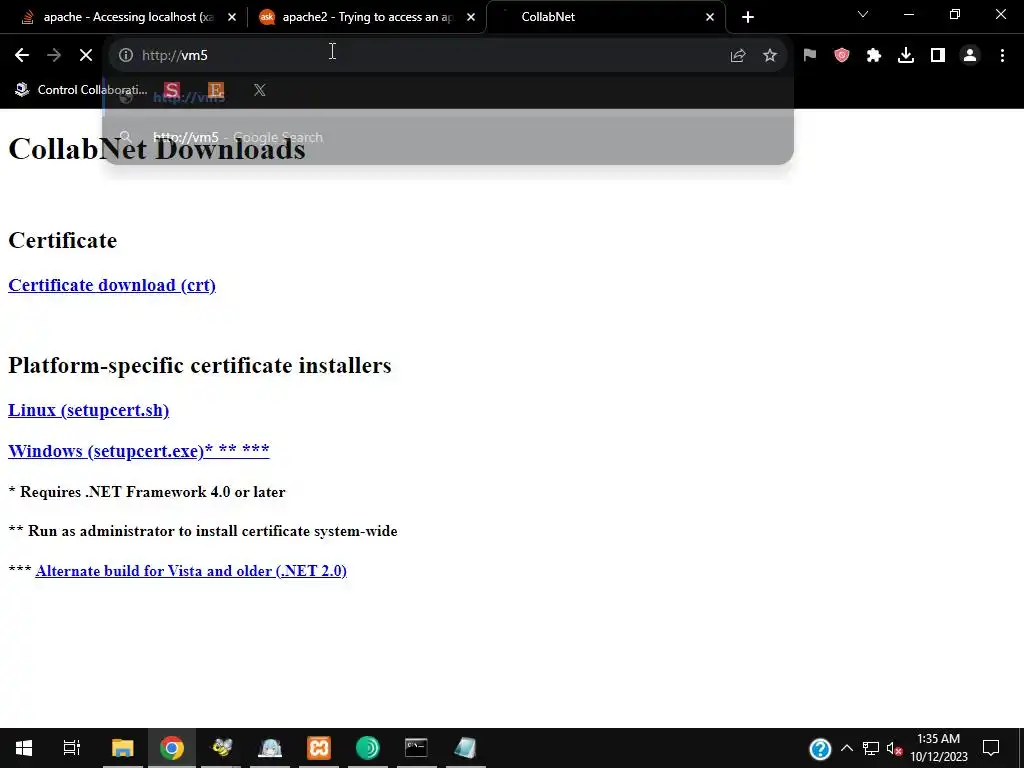
Task: Open Alternate build for Vista link
Action: click(x=191, y=571)
